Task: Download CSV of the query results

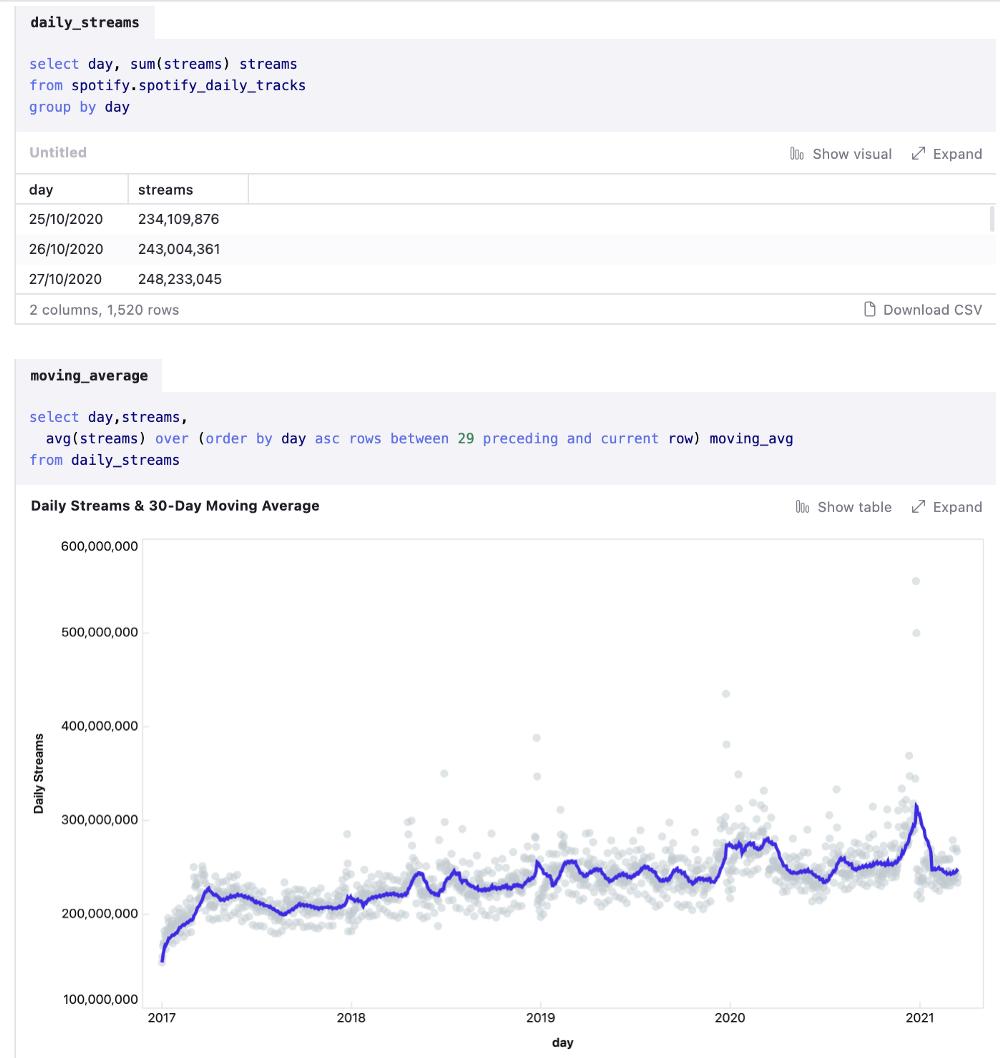Action: pyautogui.click(x=923, y=310)
